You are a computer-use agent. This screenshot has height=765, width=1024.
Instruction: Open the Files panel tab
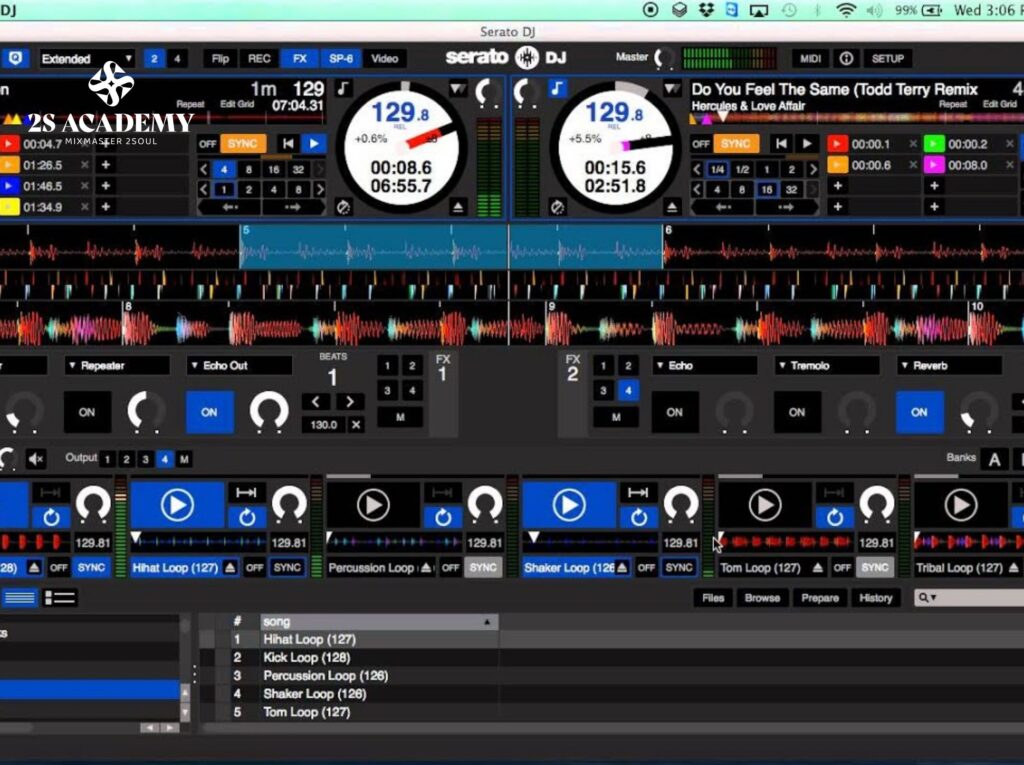coord(713,598)
